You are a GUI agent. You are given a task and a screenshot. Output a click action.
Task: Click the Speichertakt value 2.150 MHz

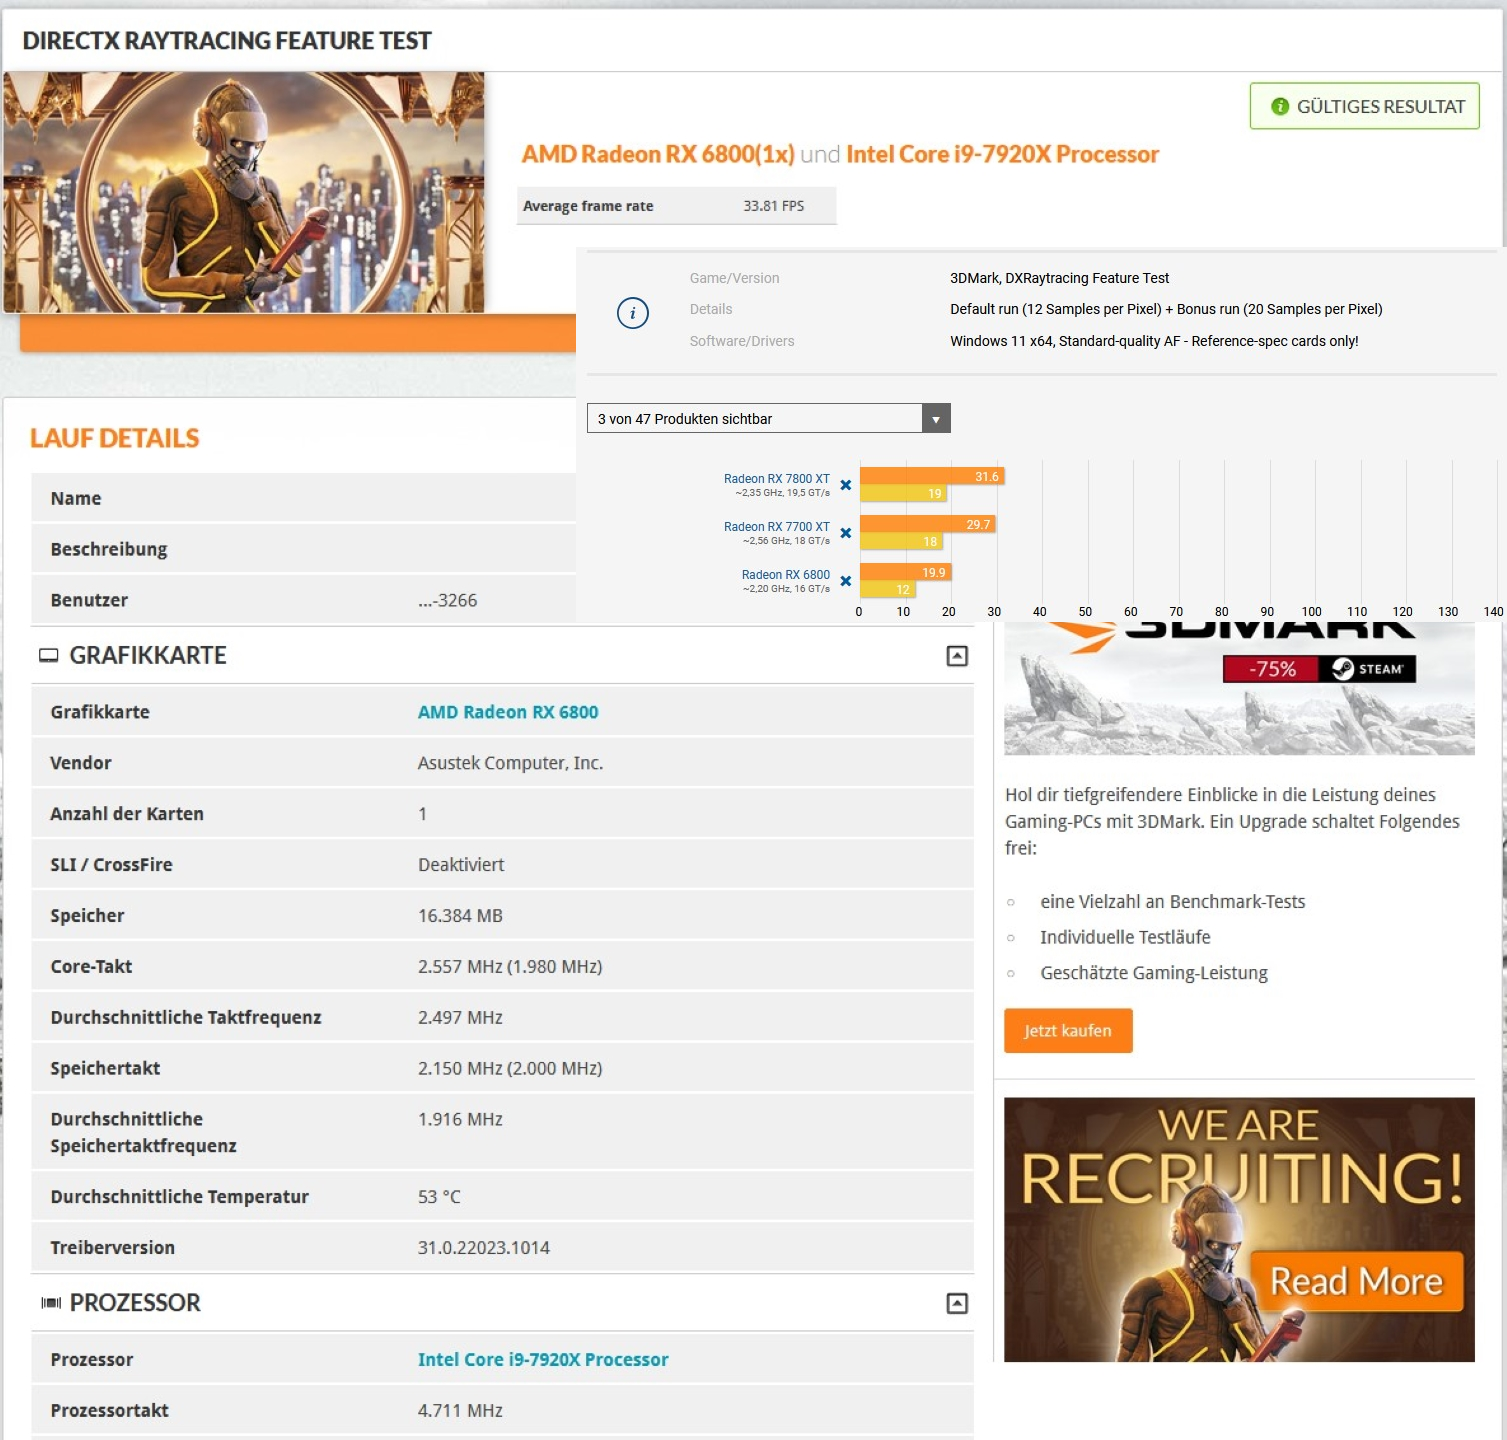click(510, 1069)
